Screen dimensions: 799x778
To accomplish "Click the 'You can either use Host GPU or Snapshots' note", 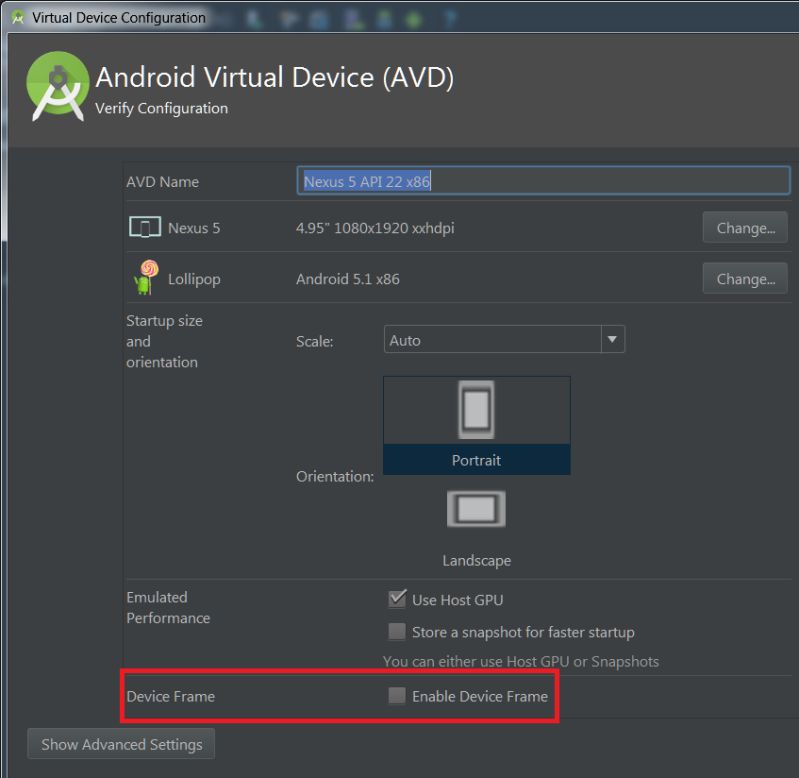I will coord(521,661).
